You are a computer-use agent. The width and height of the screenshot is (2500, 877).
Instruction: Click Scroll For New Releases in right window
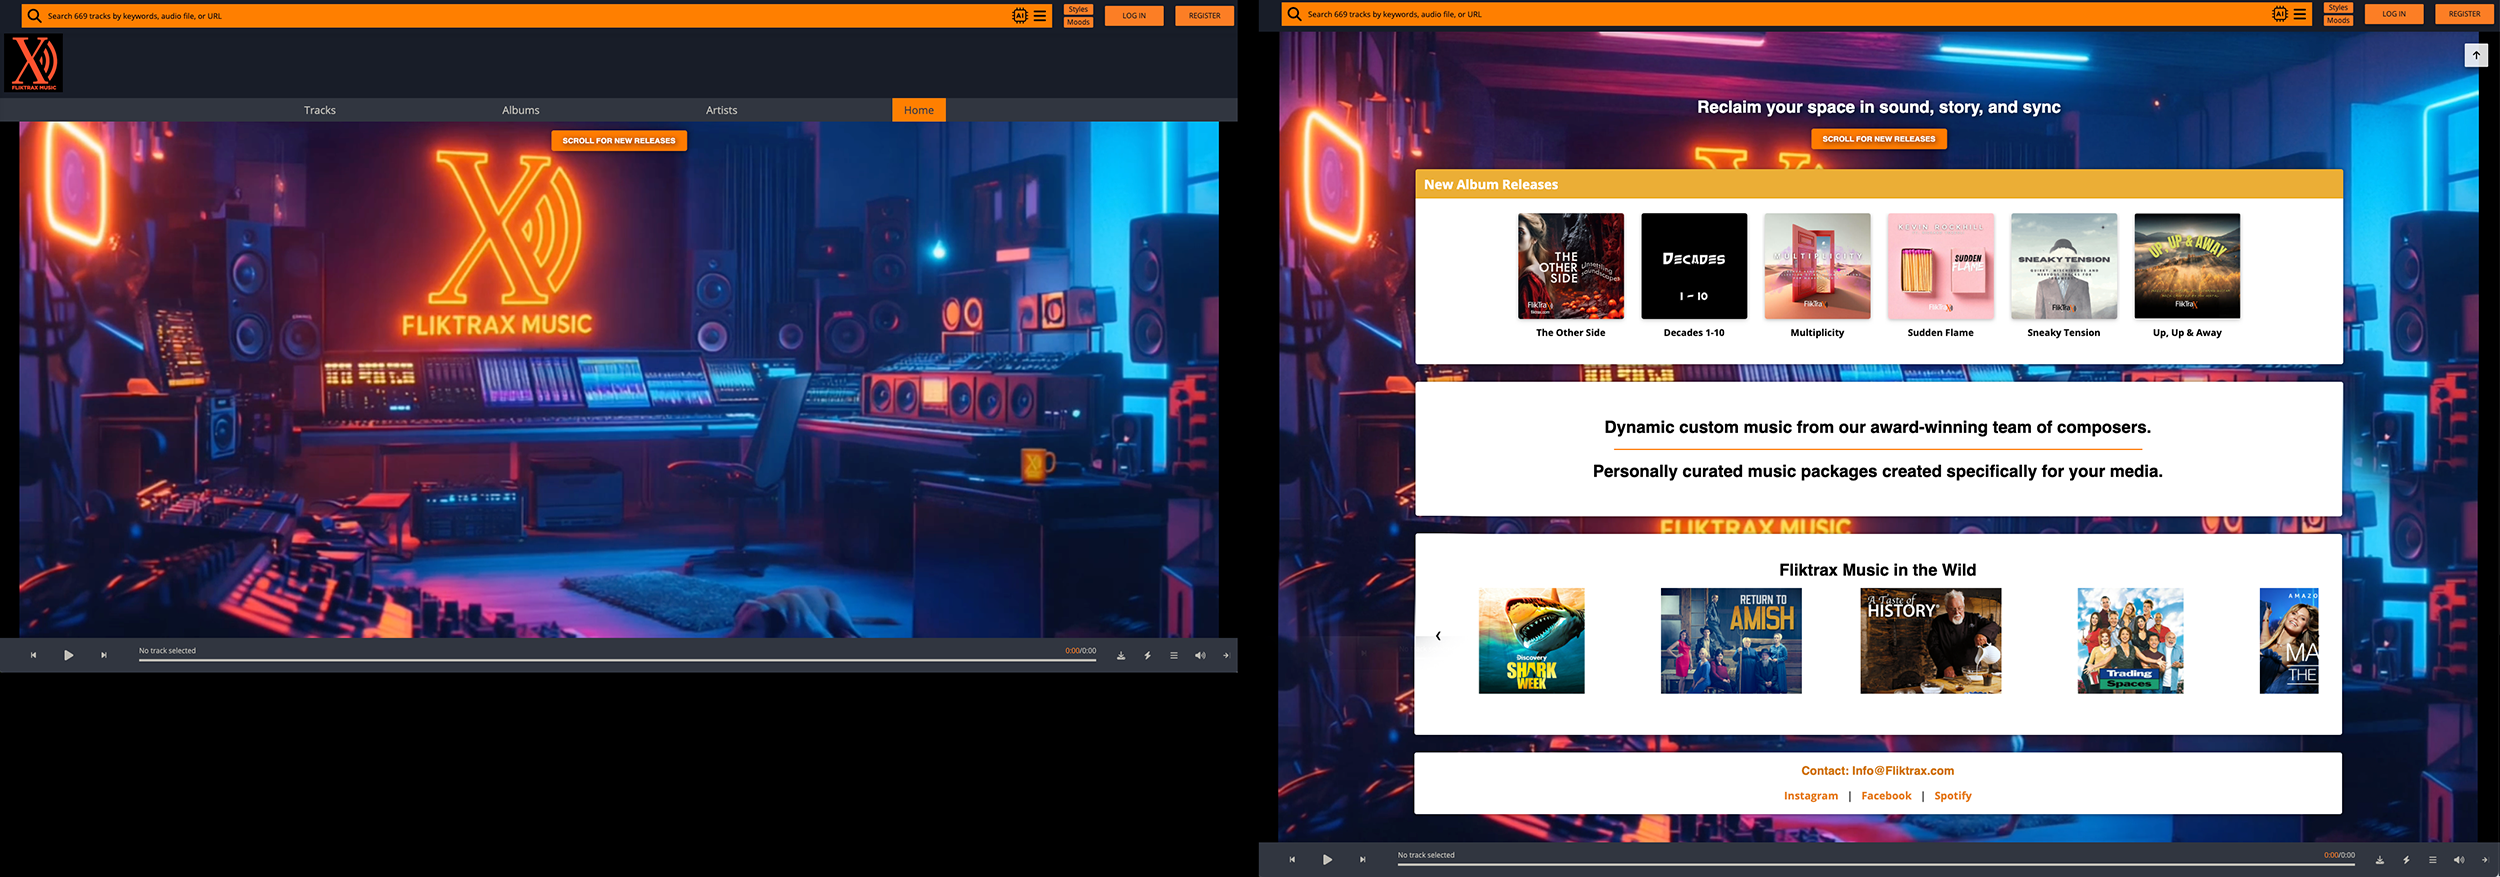[x=1879, y=139]
